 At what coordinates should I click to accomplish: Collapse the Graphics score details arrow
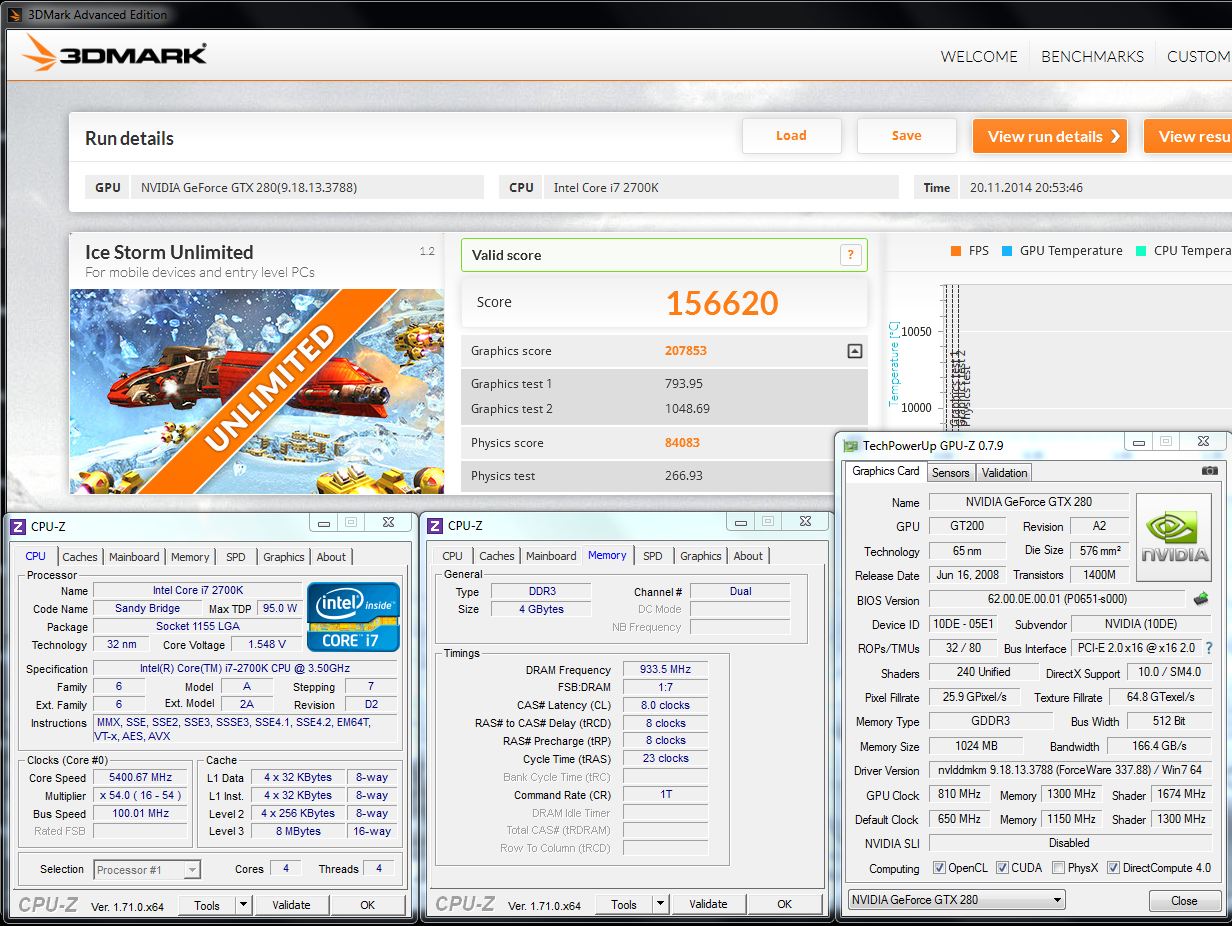tap(854, 351)
